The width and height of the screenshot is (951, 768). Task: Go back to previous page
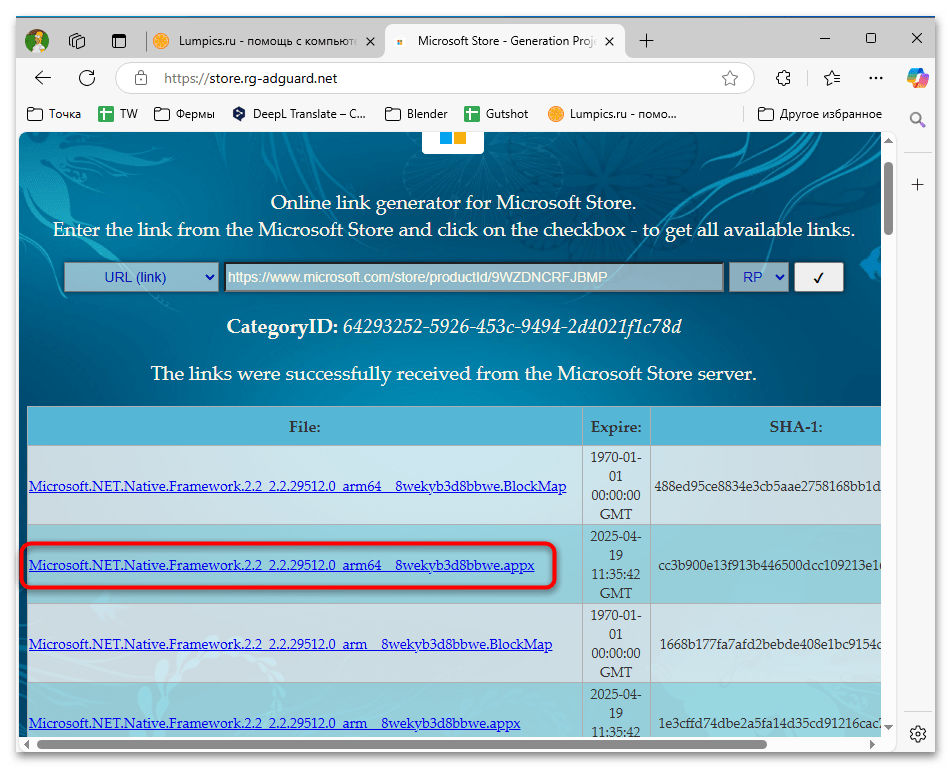point(43,78)
